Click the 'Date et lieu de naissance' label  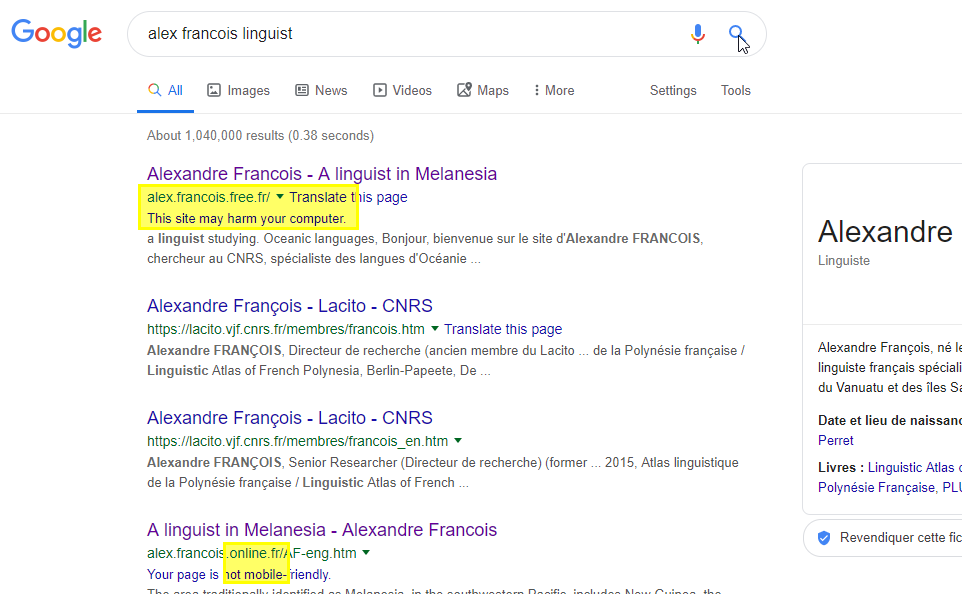890,421
